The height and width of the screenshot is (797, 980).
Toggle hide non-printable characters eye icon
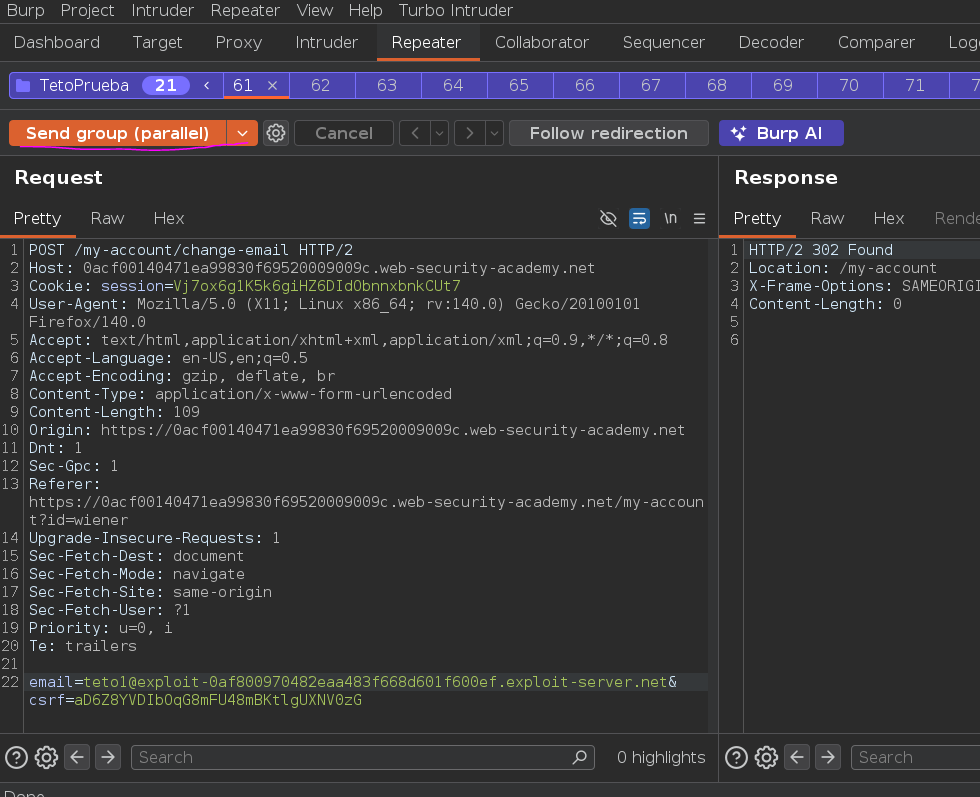pos(608,218)
